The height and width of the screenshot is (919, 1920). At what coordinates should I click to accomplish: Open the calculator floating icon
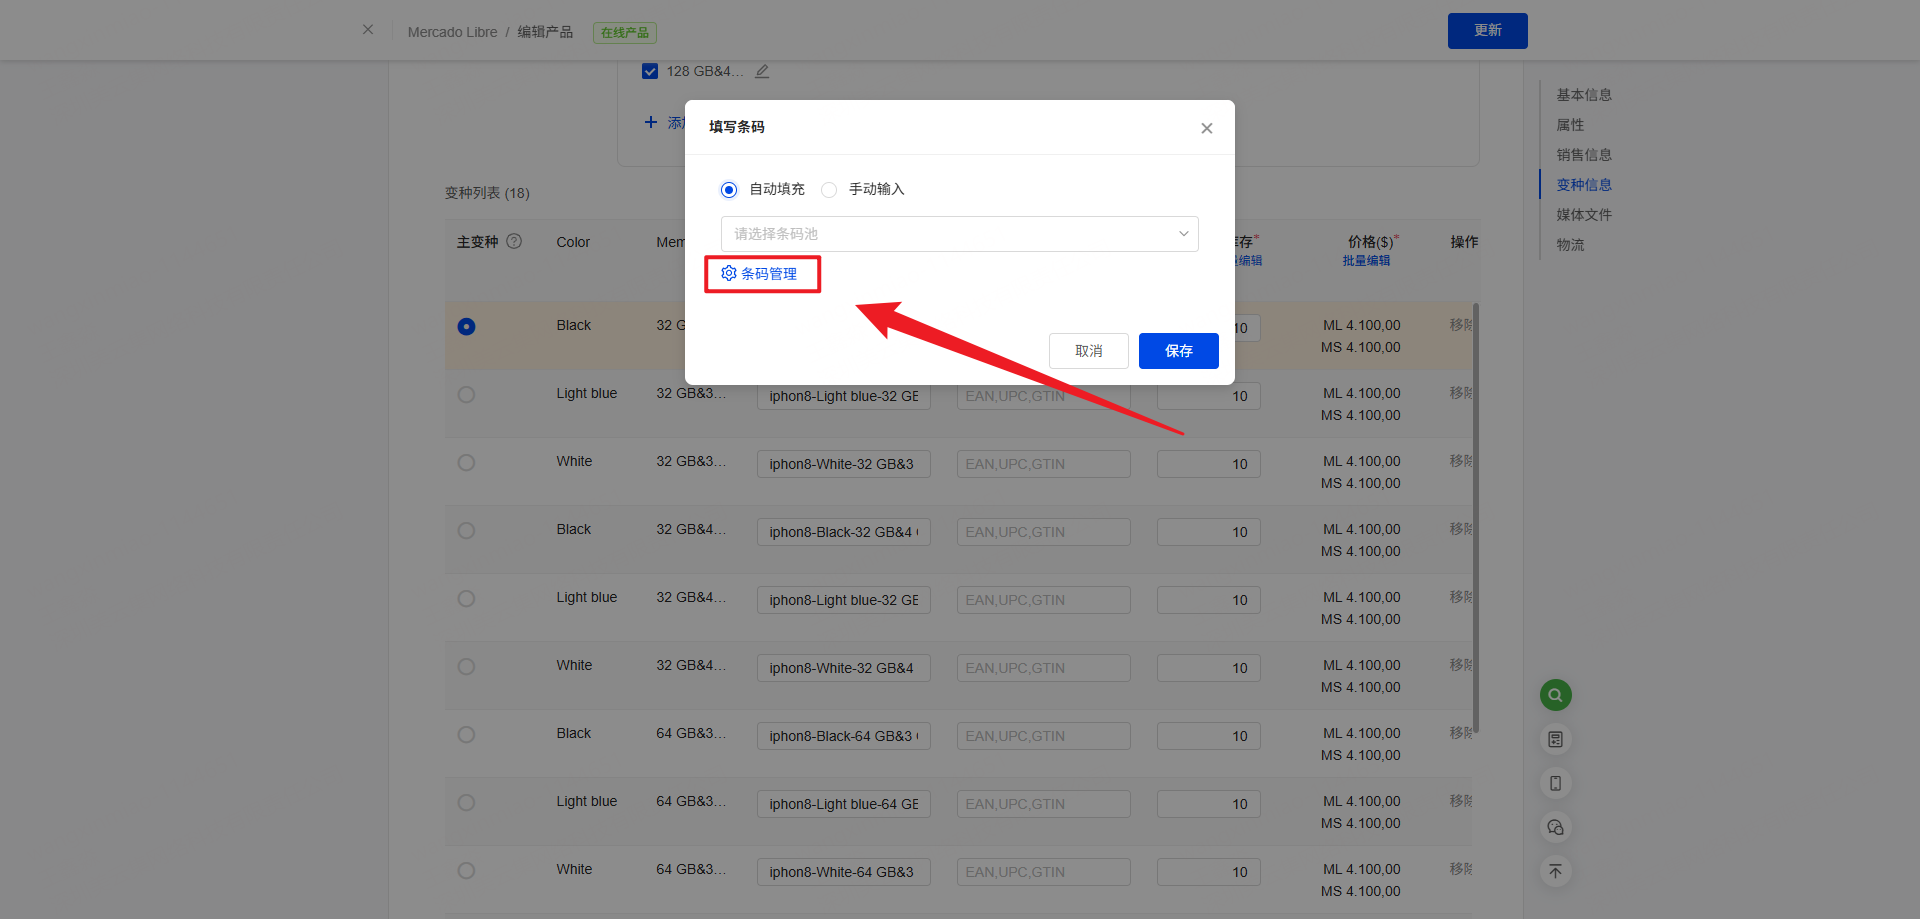[1555, 739]
